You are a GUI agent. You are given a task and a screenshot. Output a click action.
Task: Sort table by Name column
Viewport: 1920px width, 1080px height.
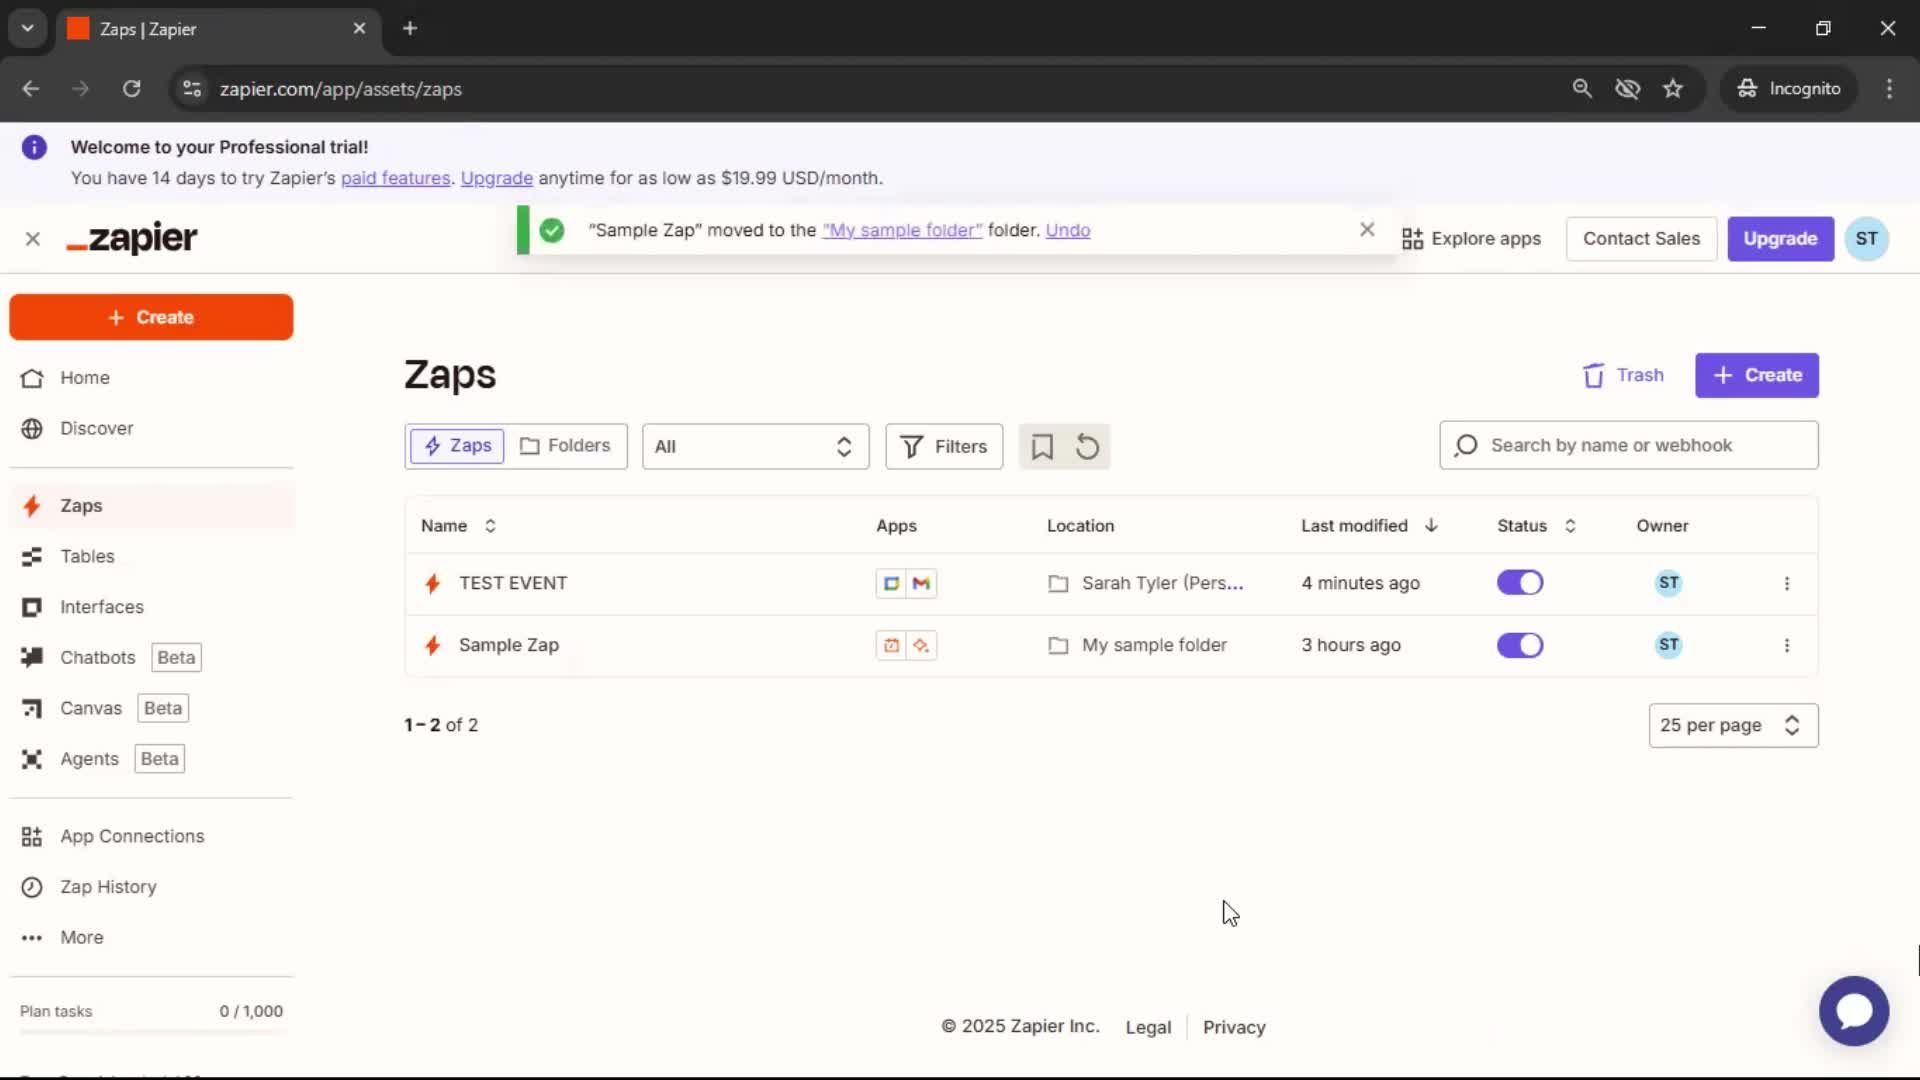458,526
